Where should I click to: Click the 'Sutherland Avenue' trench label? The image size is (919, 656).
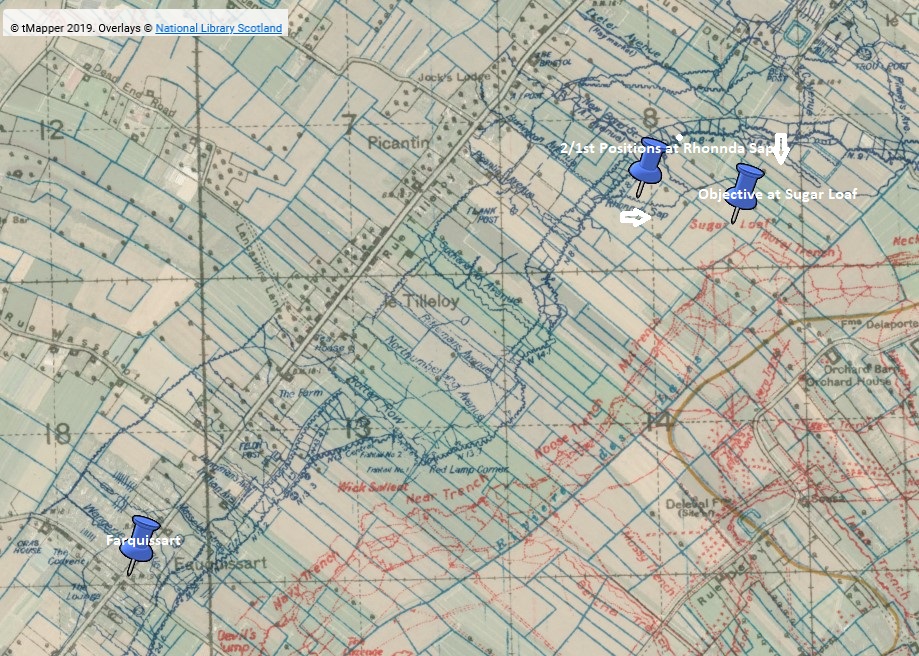click(x=478, y=271)
